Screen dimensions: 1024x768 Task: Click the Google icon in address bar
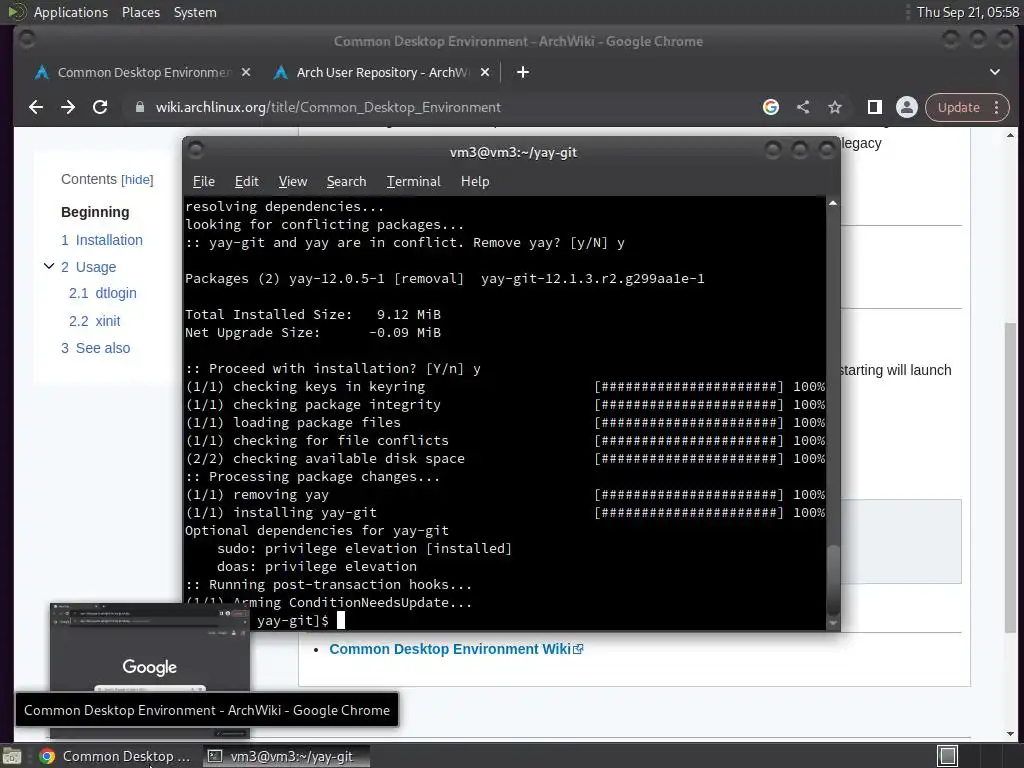point(771,107)
